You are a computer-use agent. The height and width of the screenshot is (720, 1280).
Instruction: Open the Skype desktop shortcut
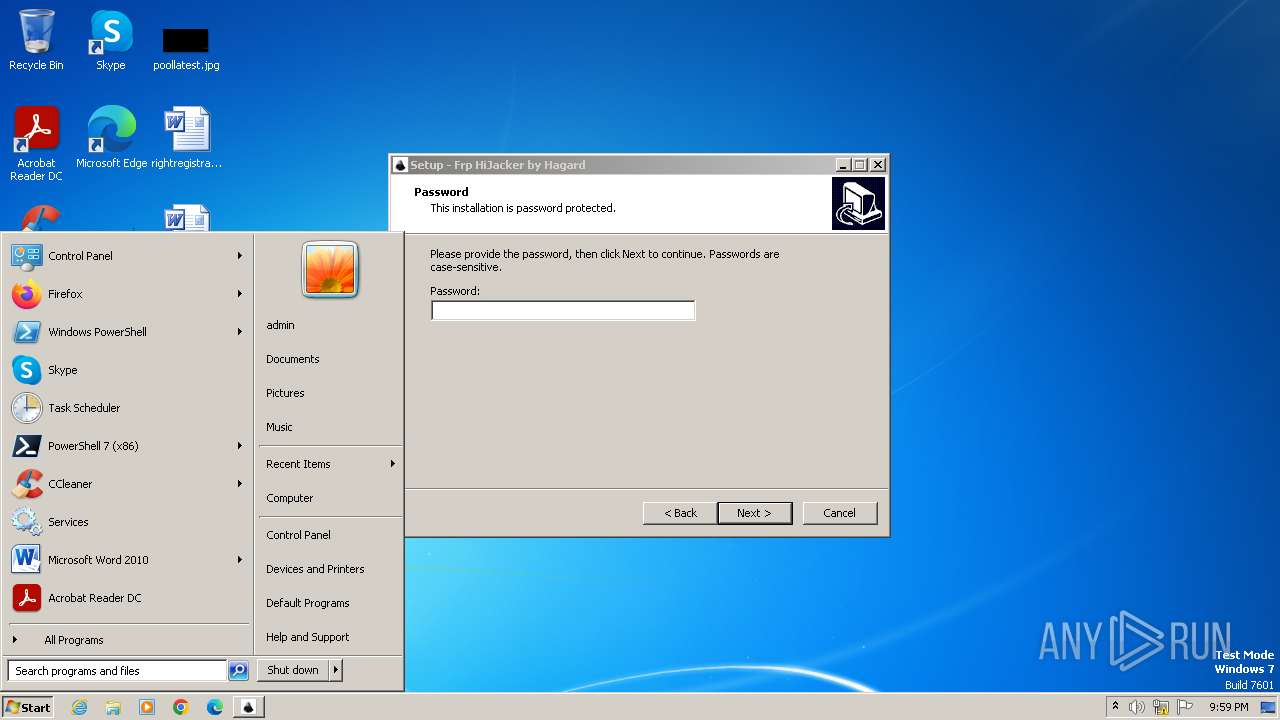pyautogui.click(x=110, y=40)
